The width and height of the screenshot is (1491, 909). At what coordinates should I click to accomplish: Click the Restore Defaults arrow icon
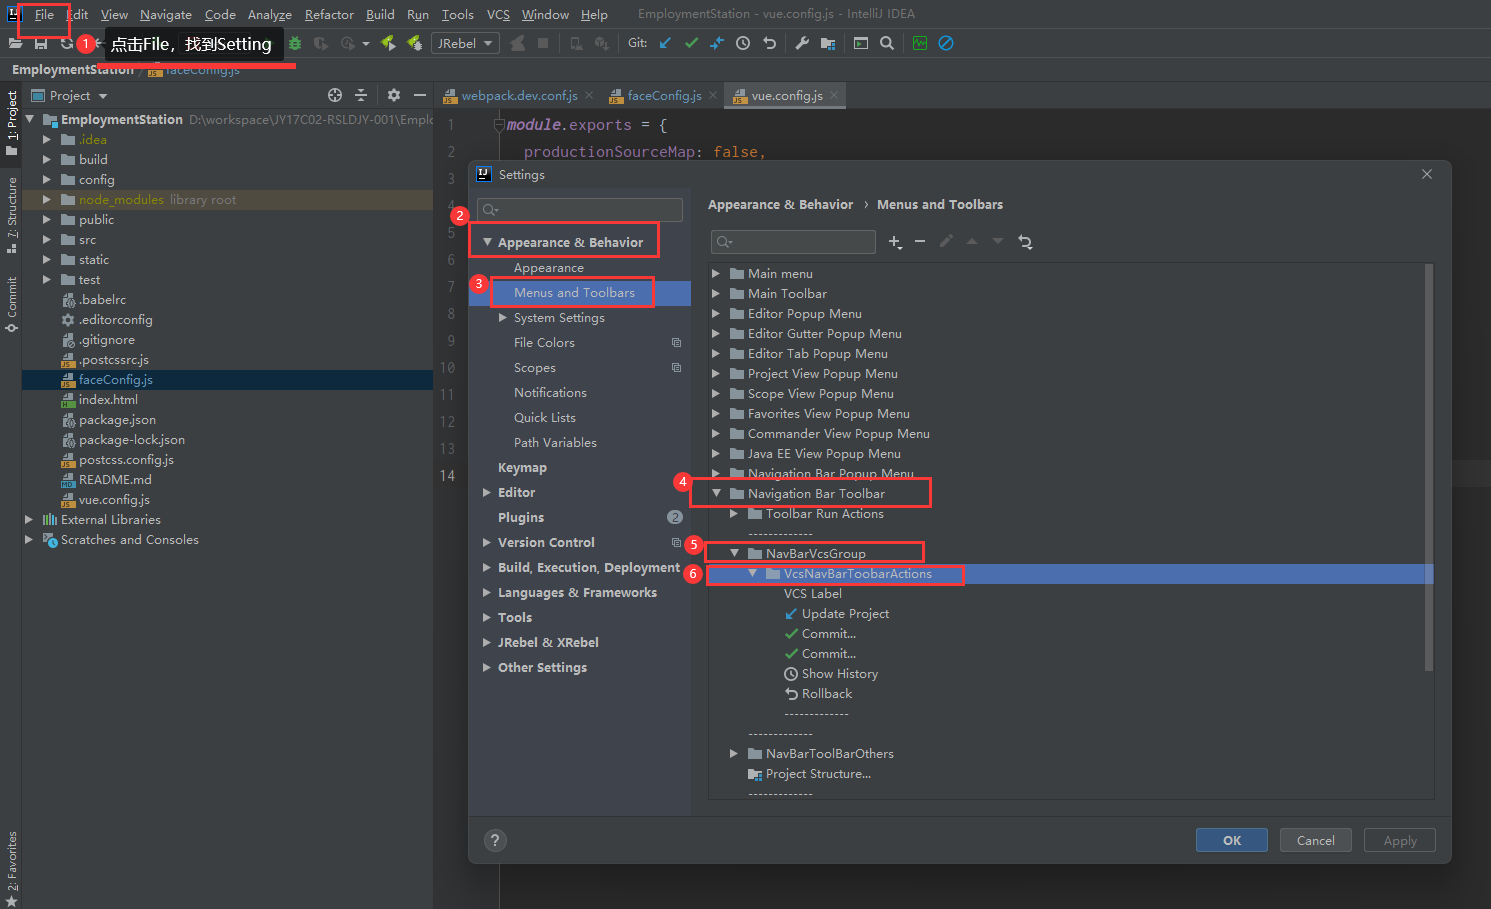(x=1025, y=242)
